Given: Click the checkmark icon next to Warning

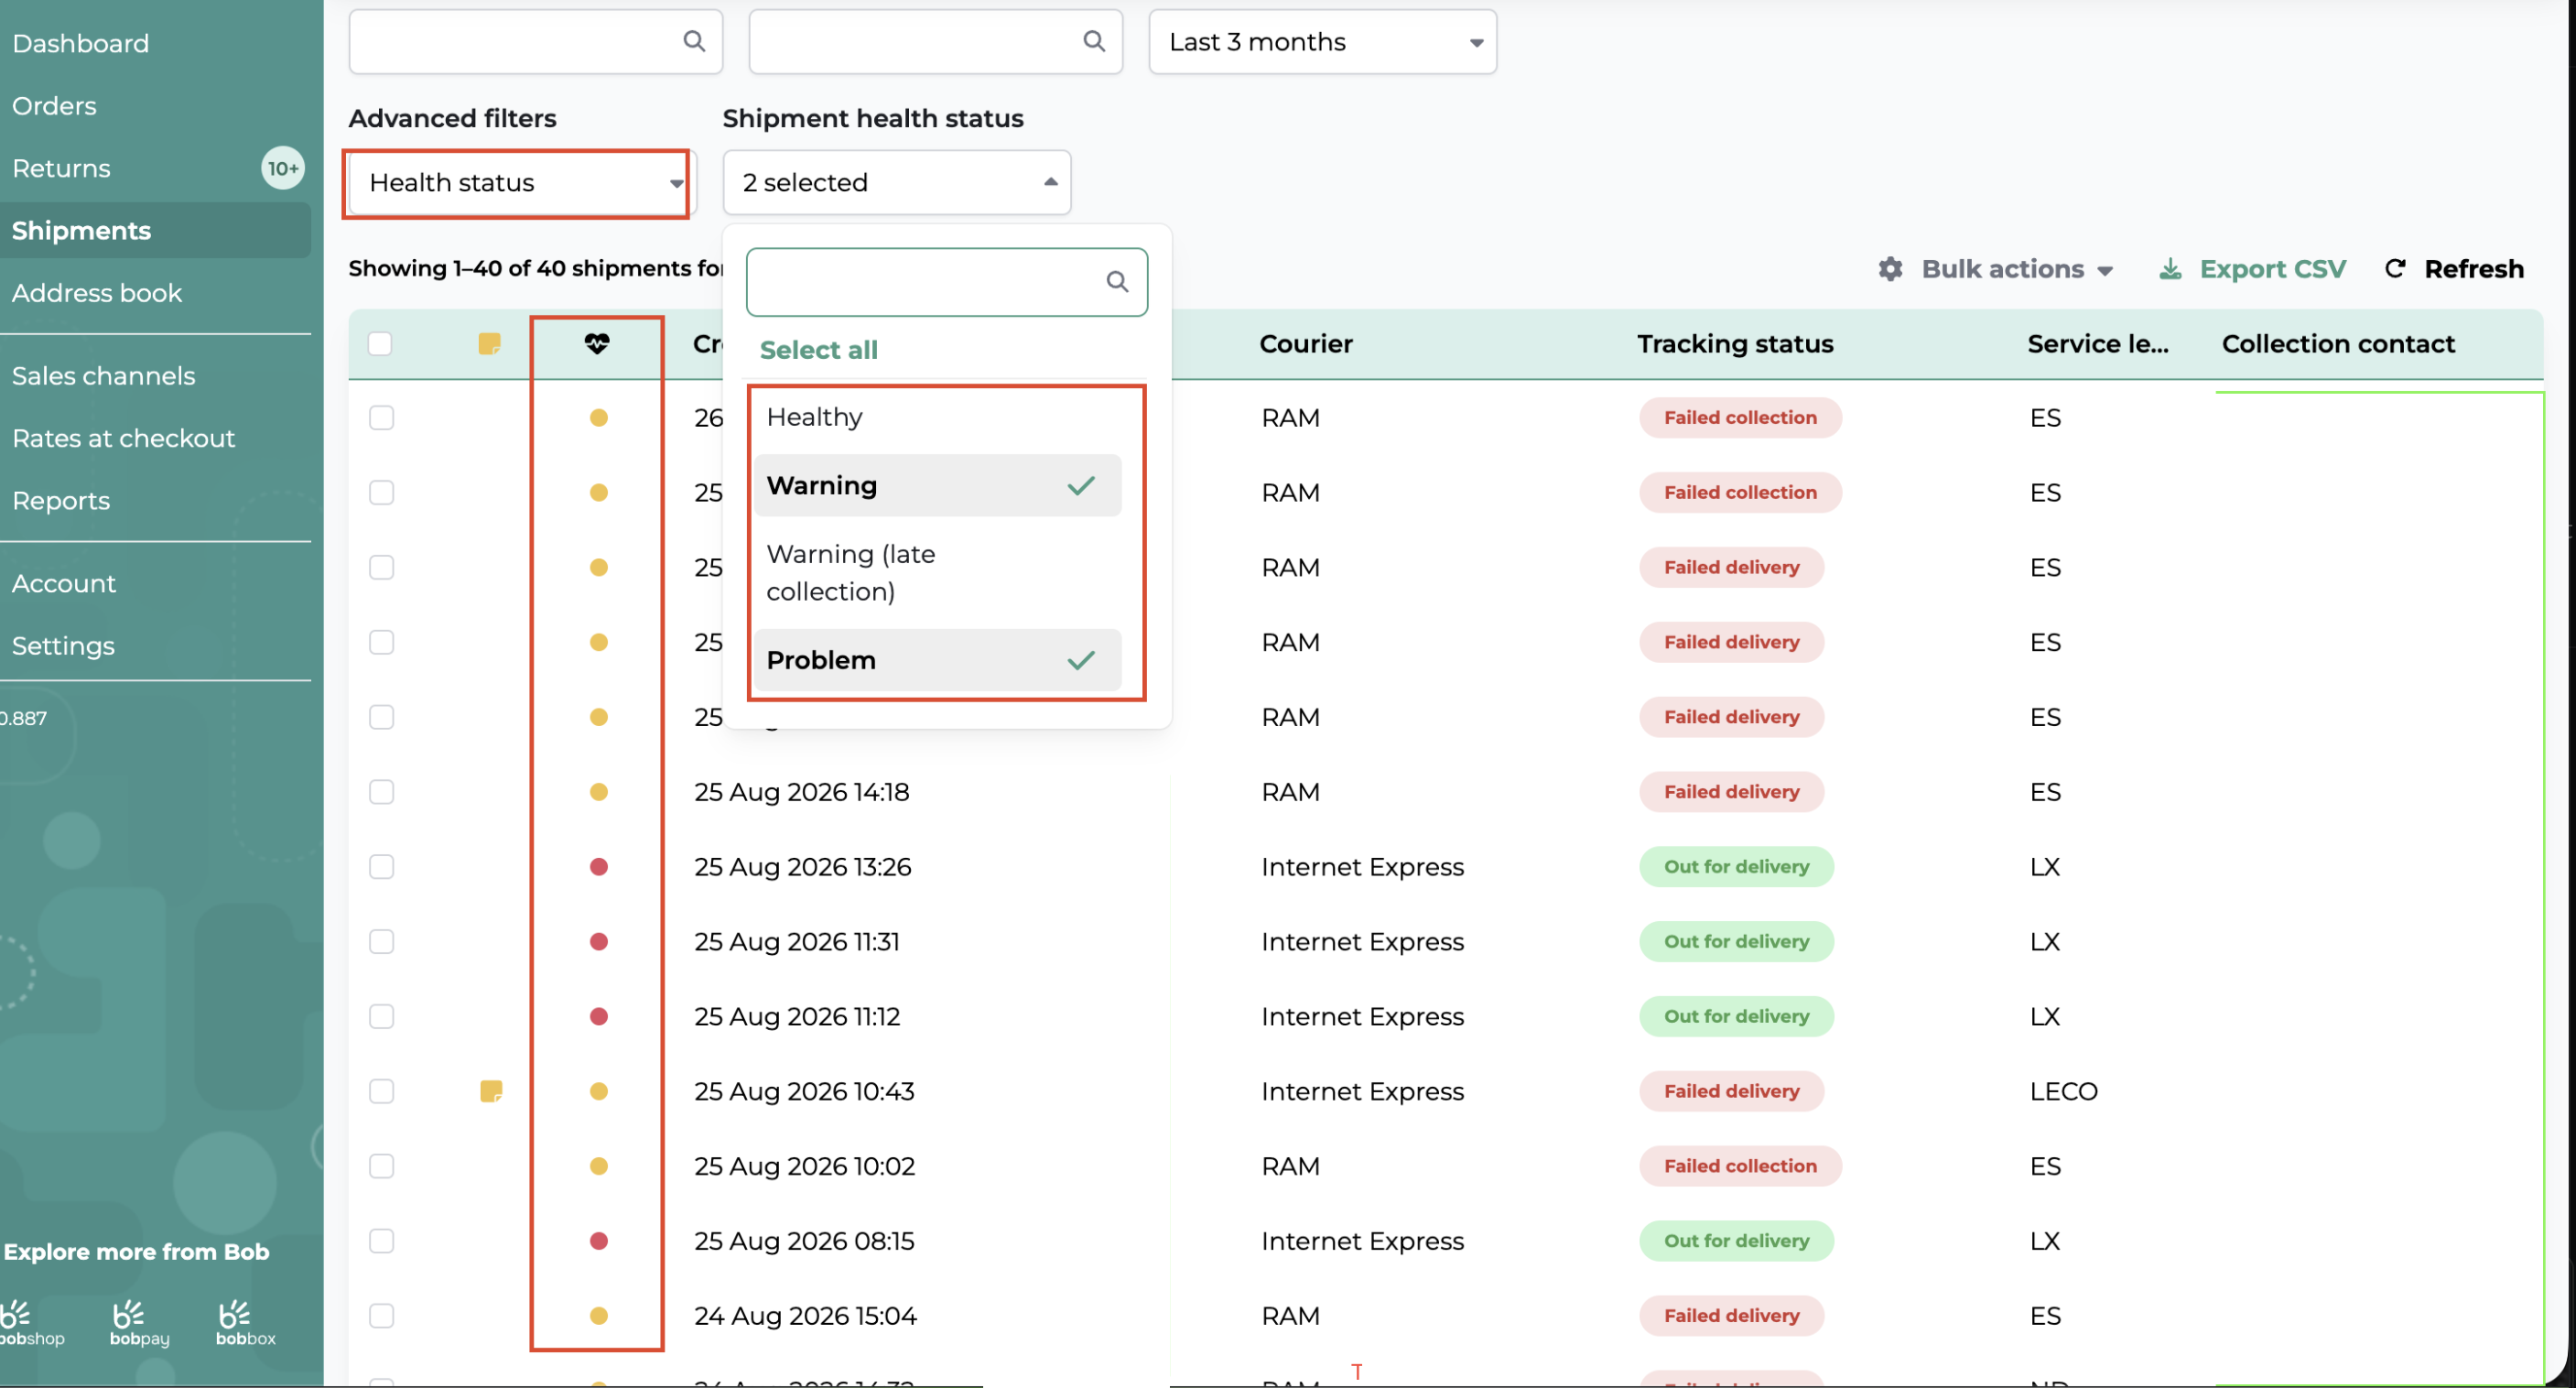Looking at the screenshot, I should pos(1081,486).
